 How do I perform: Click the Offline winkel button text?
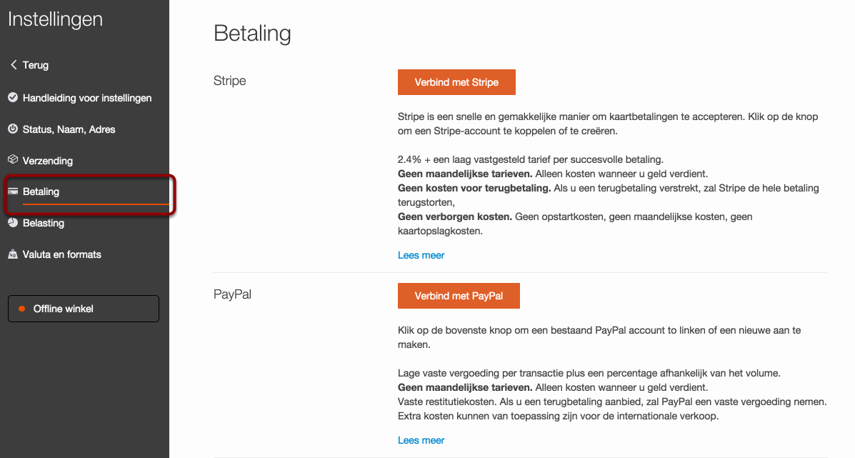click(x=63, y=309)
